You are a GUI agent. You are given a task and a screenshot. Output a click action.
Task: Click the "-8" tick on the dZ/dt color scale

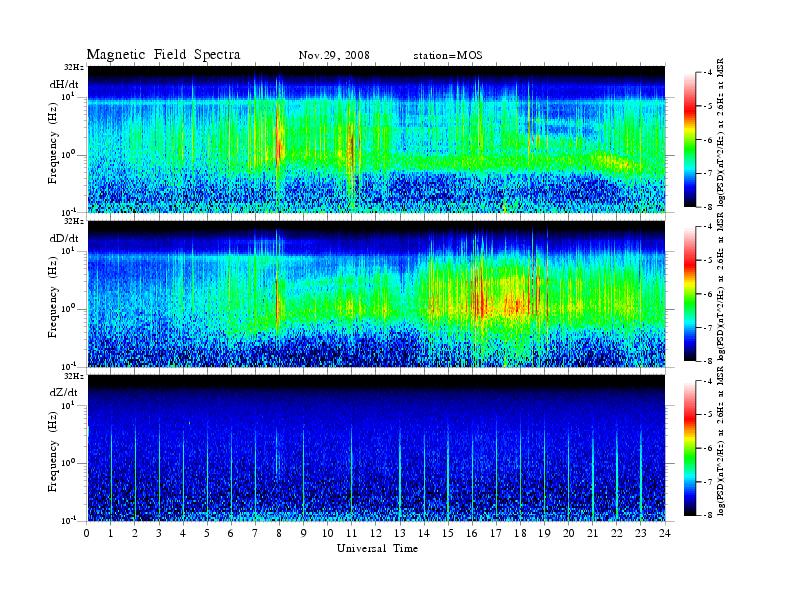tap(707, 515)
